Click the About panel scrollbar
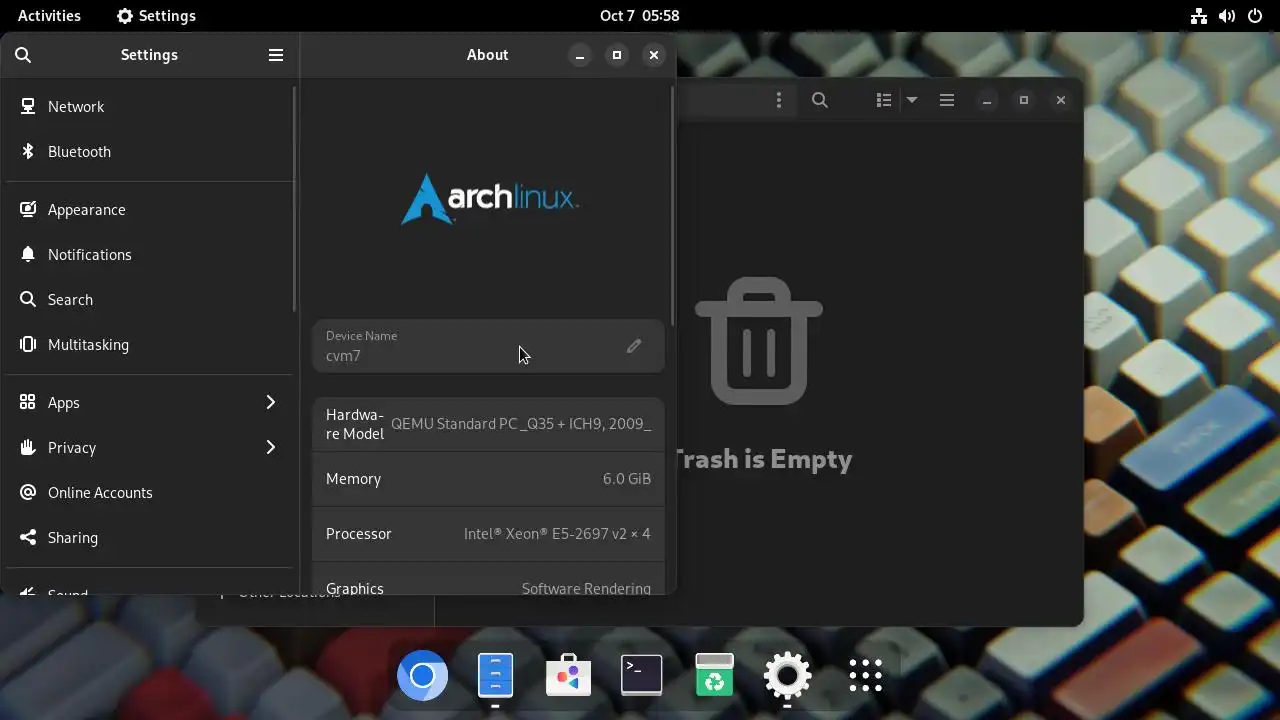1280x720 pixels. click(x=672, y=206)
